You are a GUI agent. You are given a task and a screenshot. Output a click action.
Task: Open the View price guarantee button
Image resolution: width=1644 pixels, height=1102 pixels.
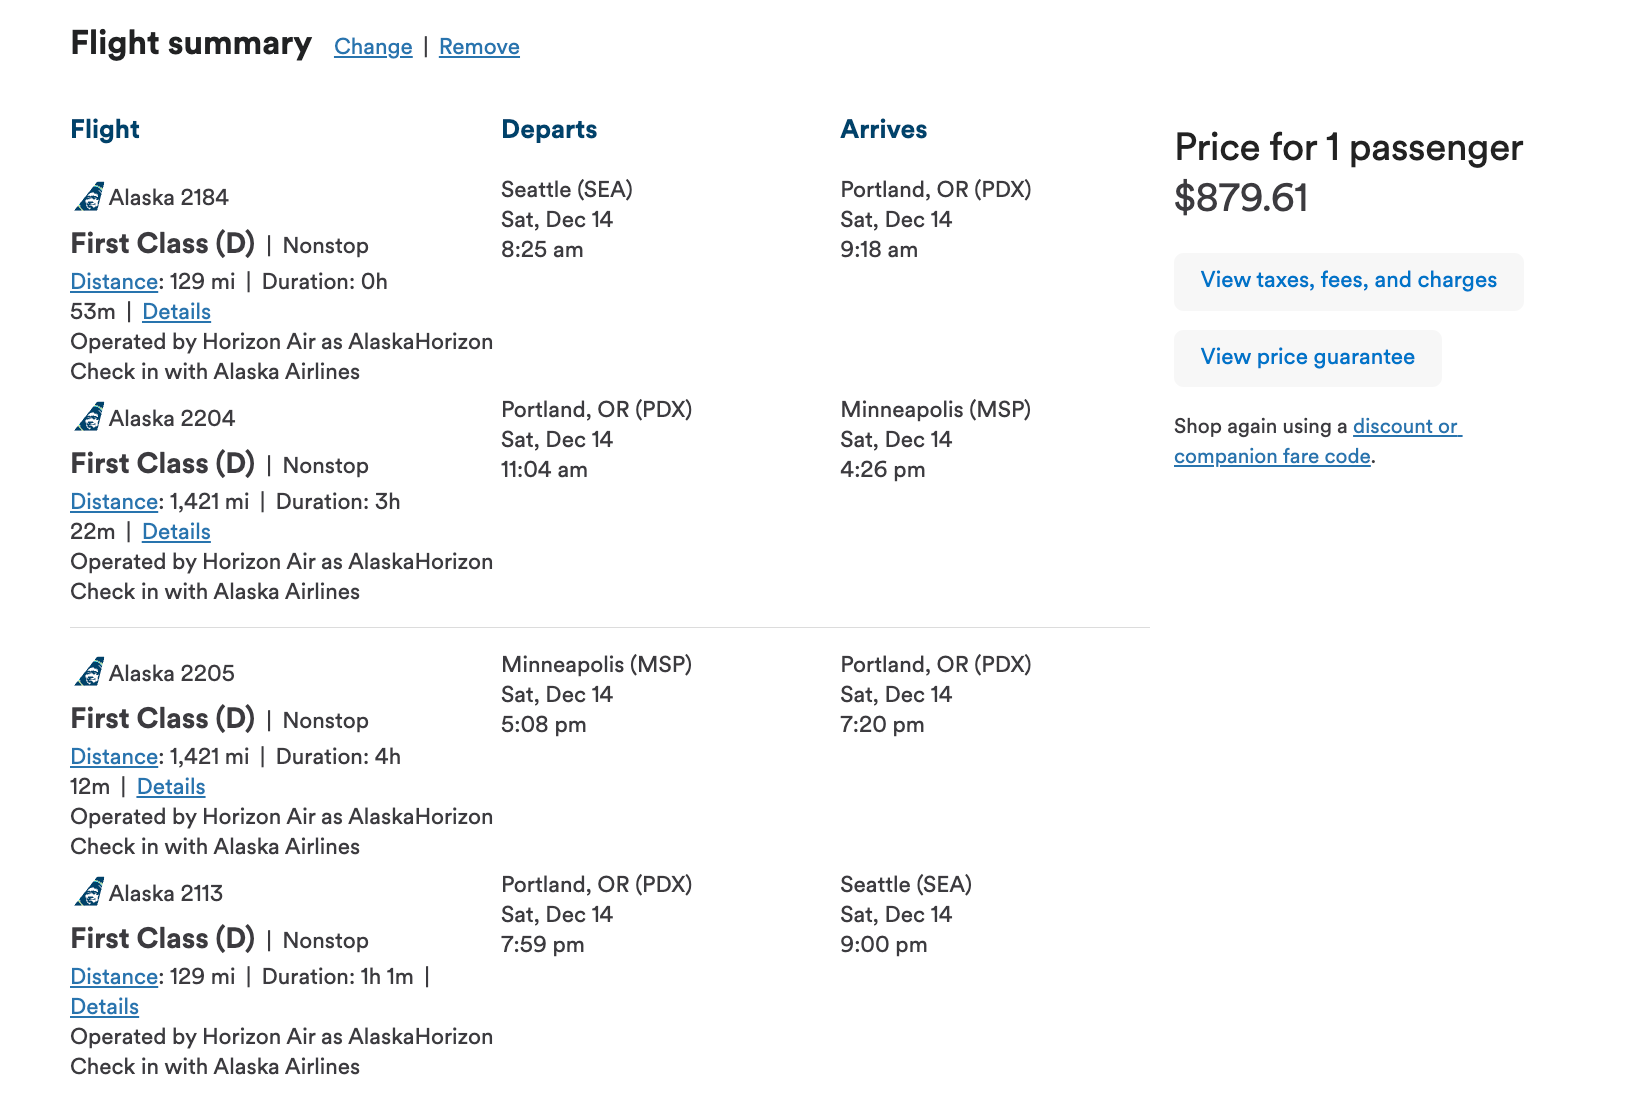pos(1307,357)
